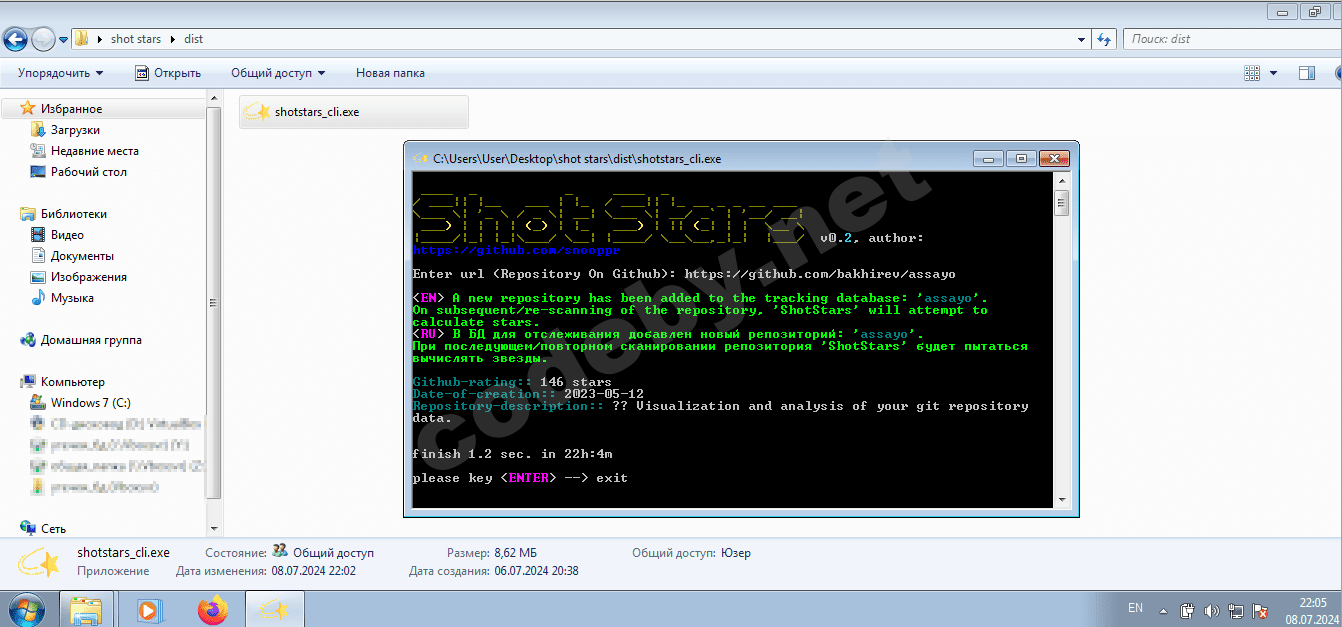Click the Домашняя группа icon
This screenshot has height=627, width=1342.
click(28, 340)
